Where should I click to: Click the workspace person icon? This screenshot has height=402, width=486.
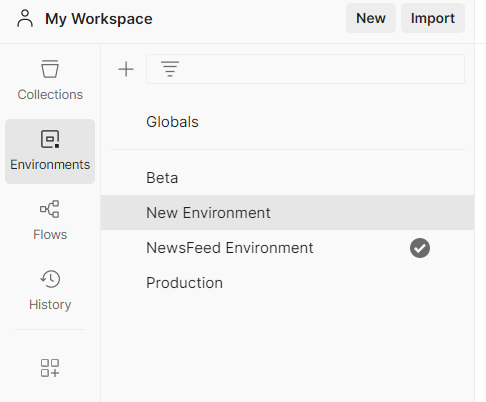pos(25,18)
